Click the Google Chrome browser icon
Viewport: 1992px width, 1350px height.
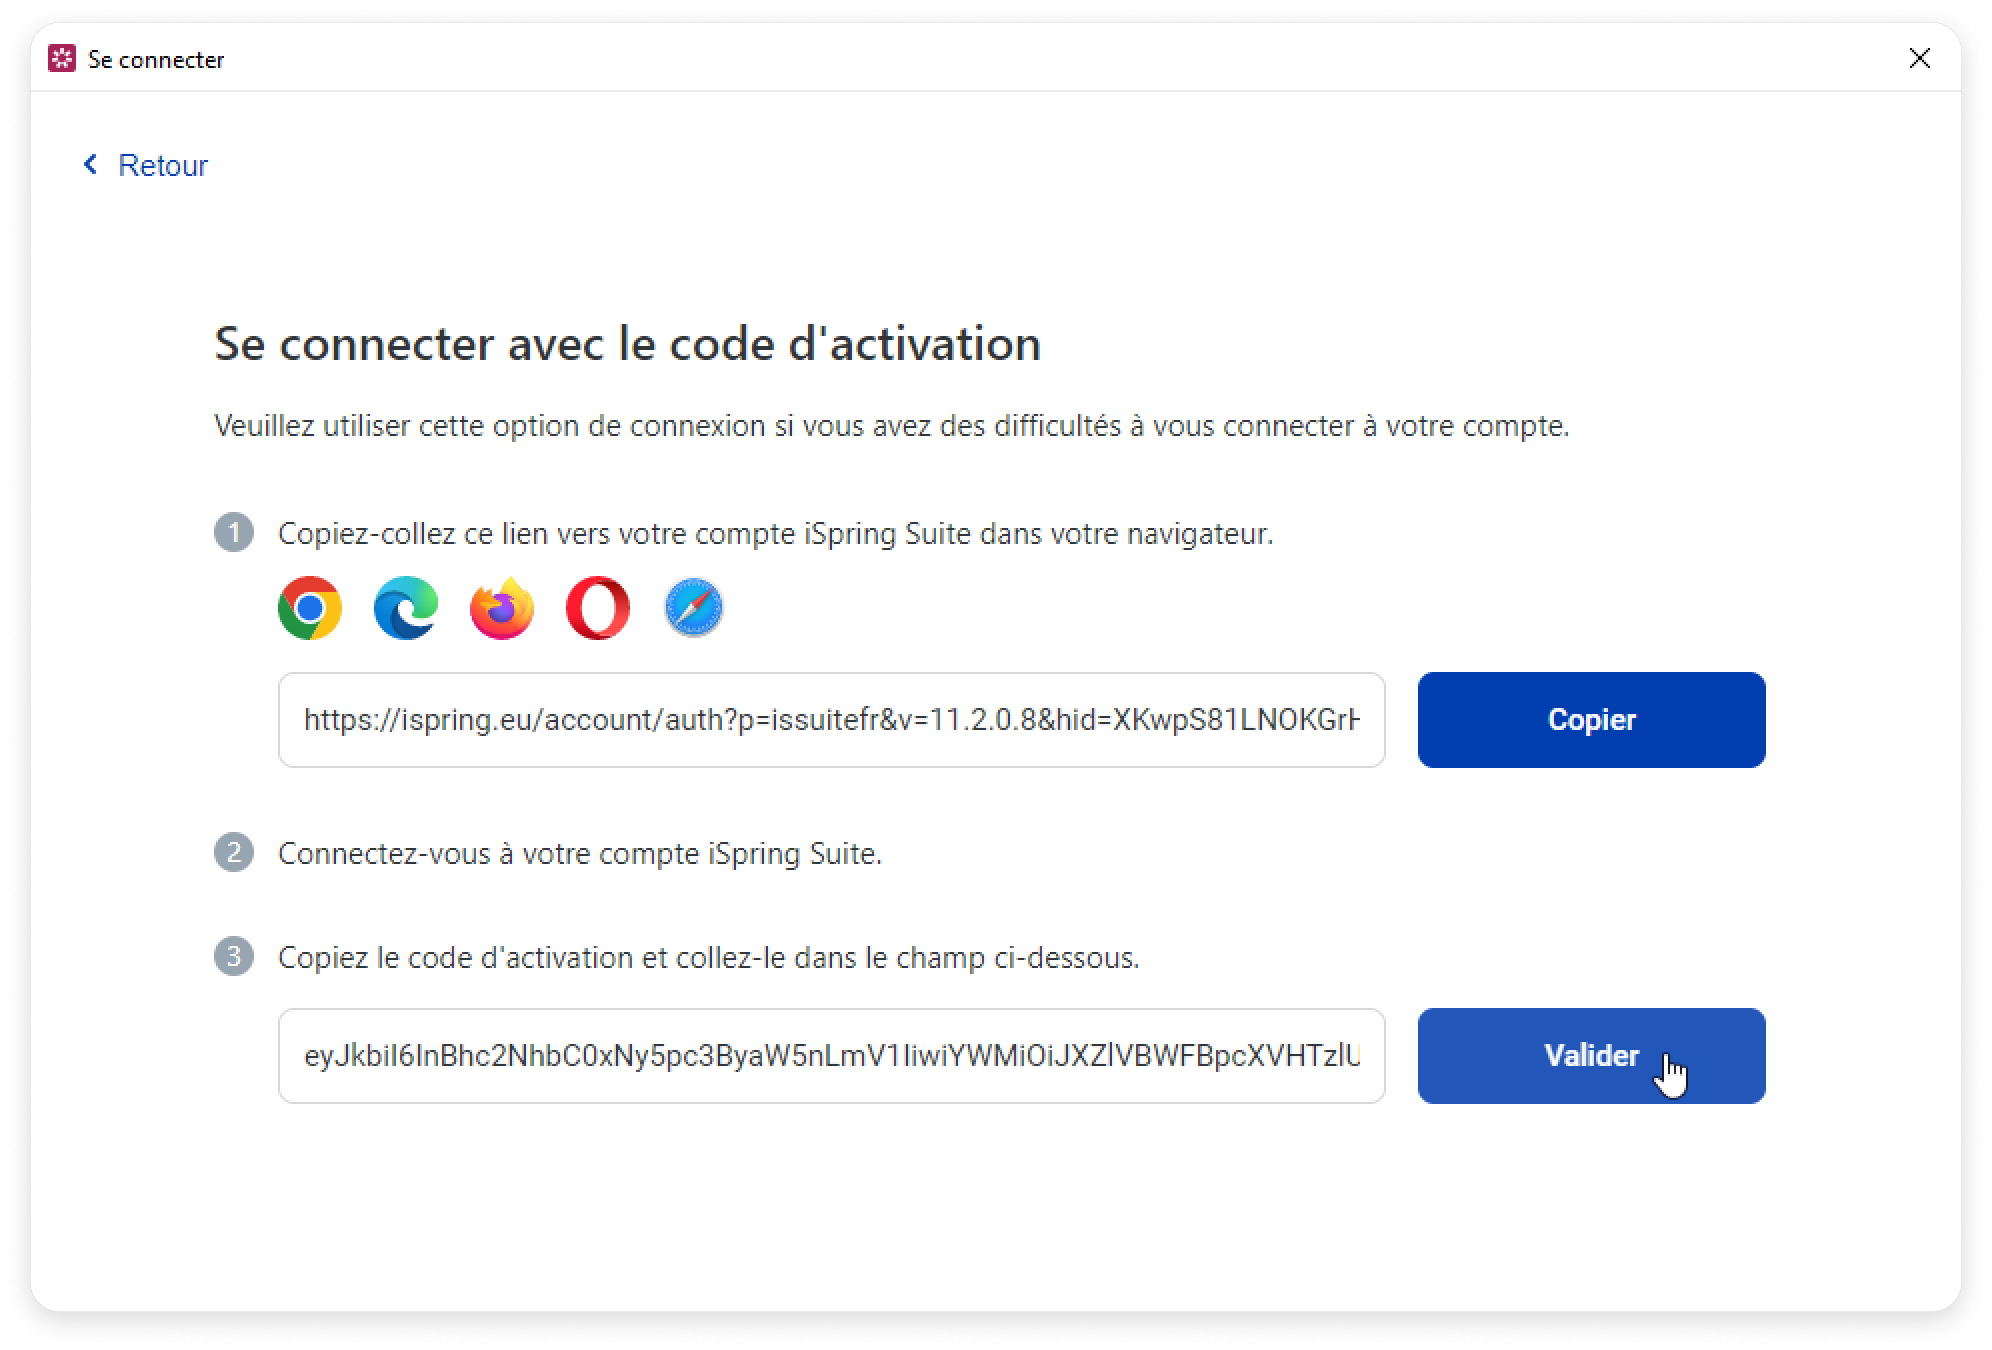click(310, 608)
